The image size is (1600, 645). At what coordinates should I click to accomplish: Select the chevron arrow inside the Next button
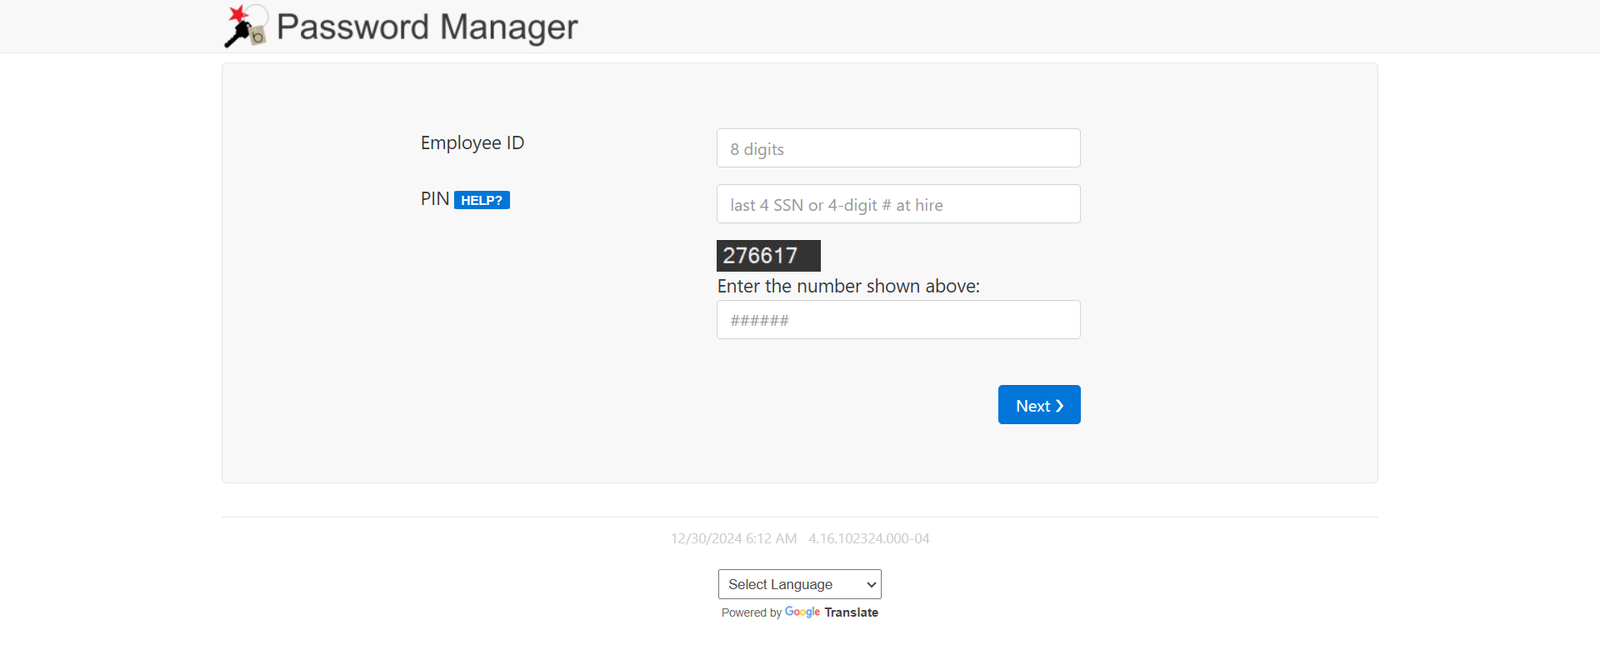pos(1059,405)
